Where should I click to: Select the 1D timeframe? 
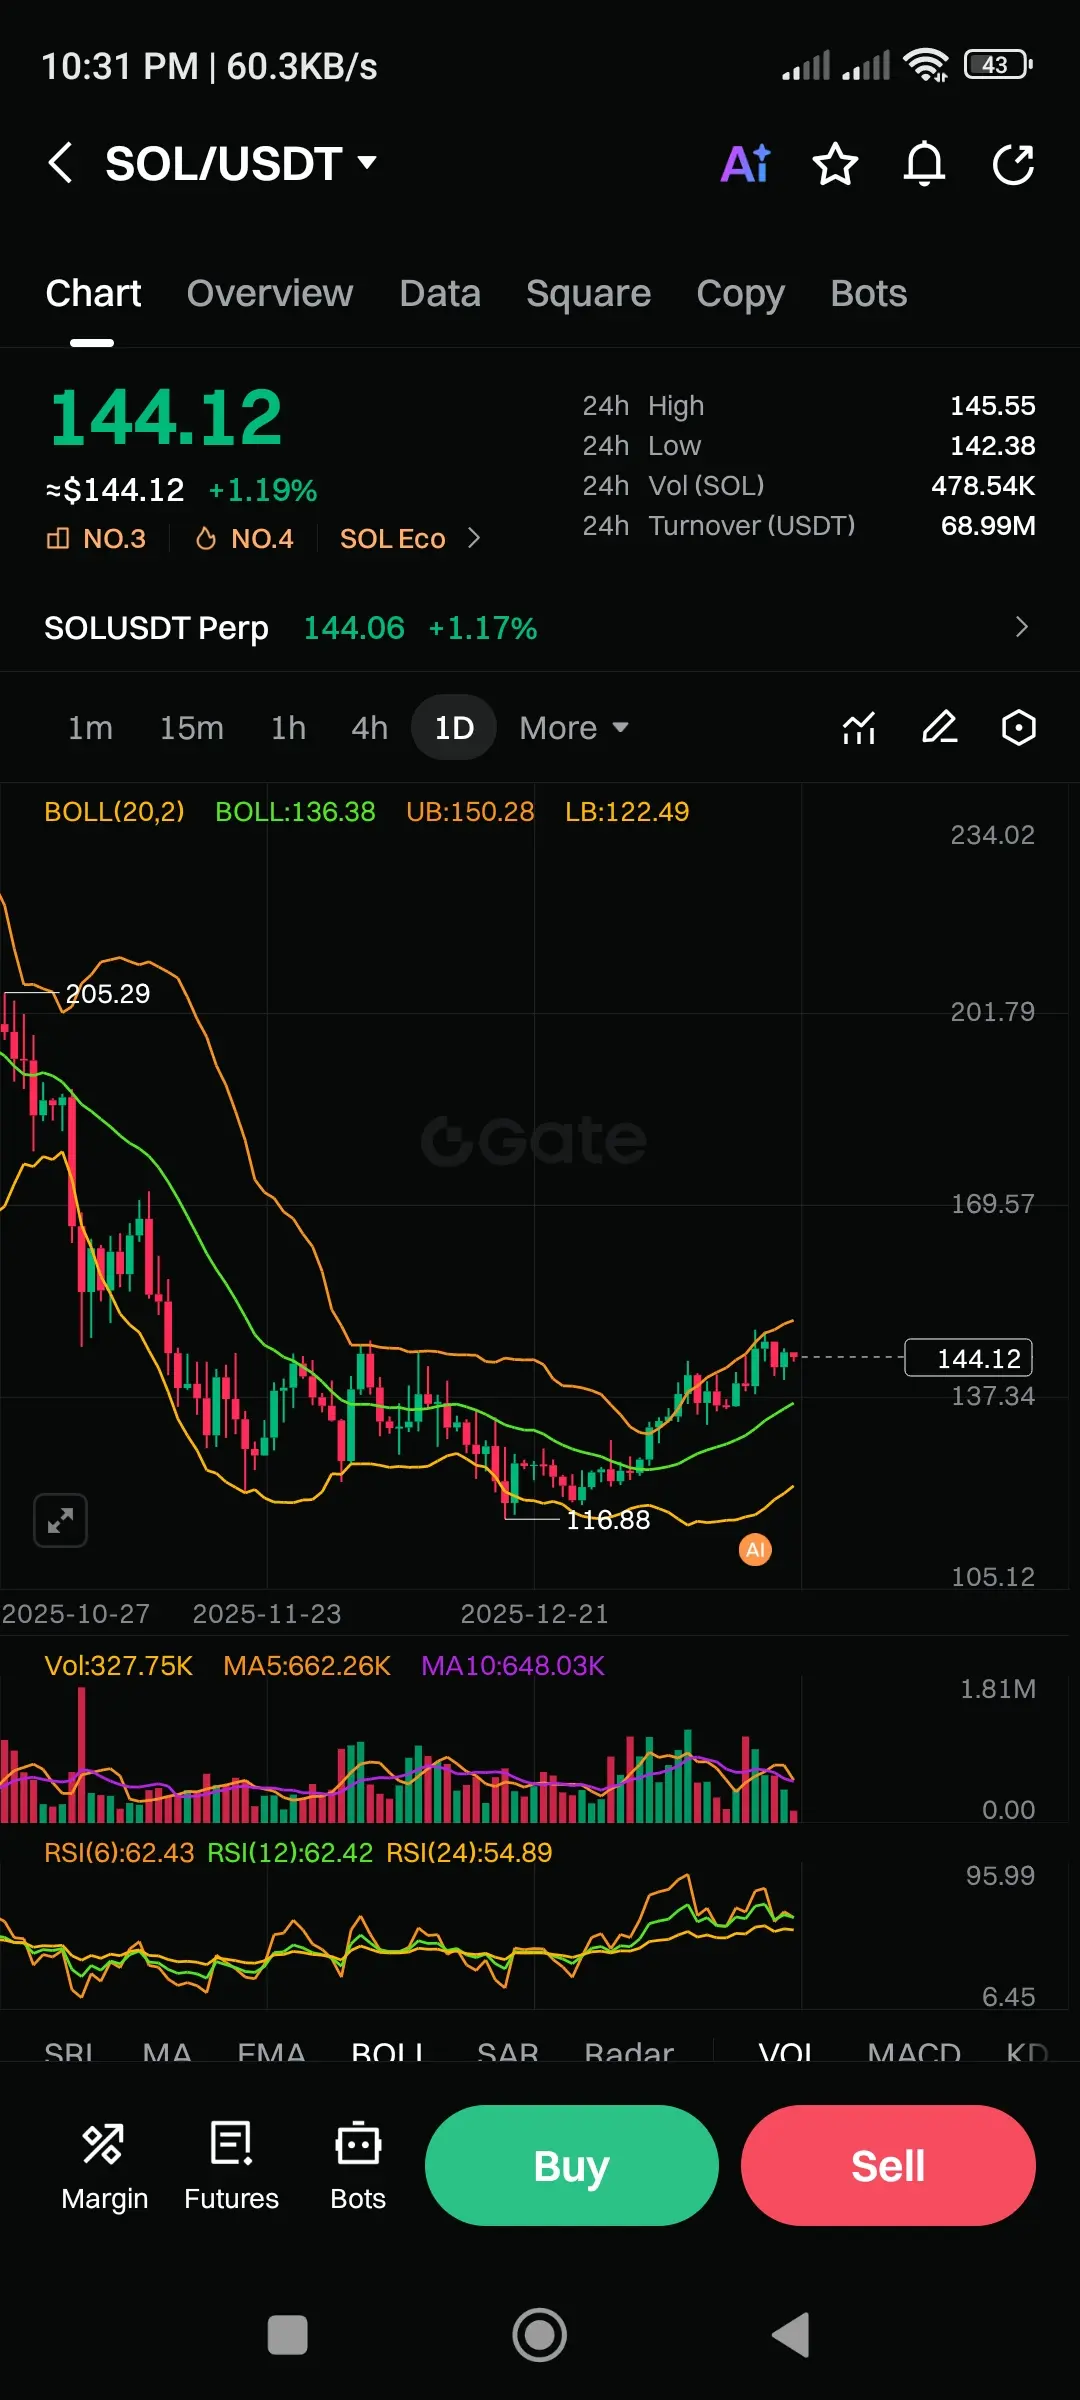(x=454, y=728)
